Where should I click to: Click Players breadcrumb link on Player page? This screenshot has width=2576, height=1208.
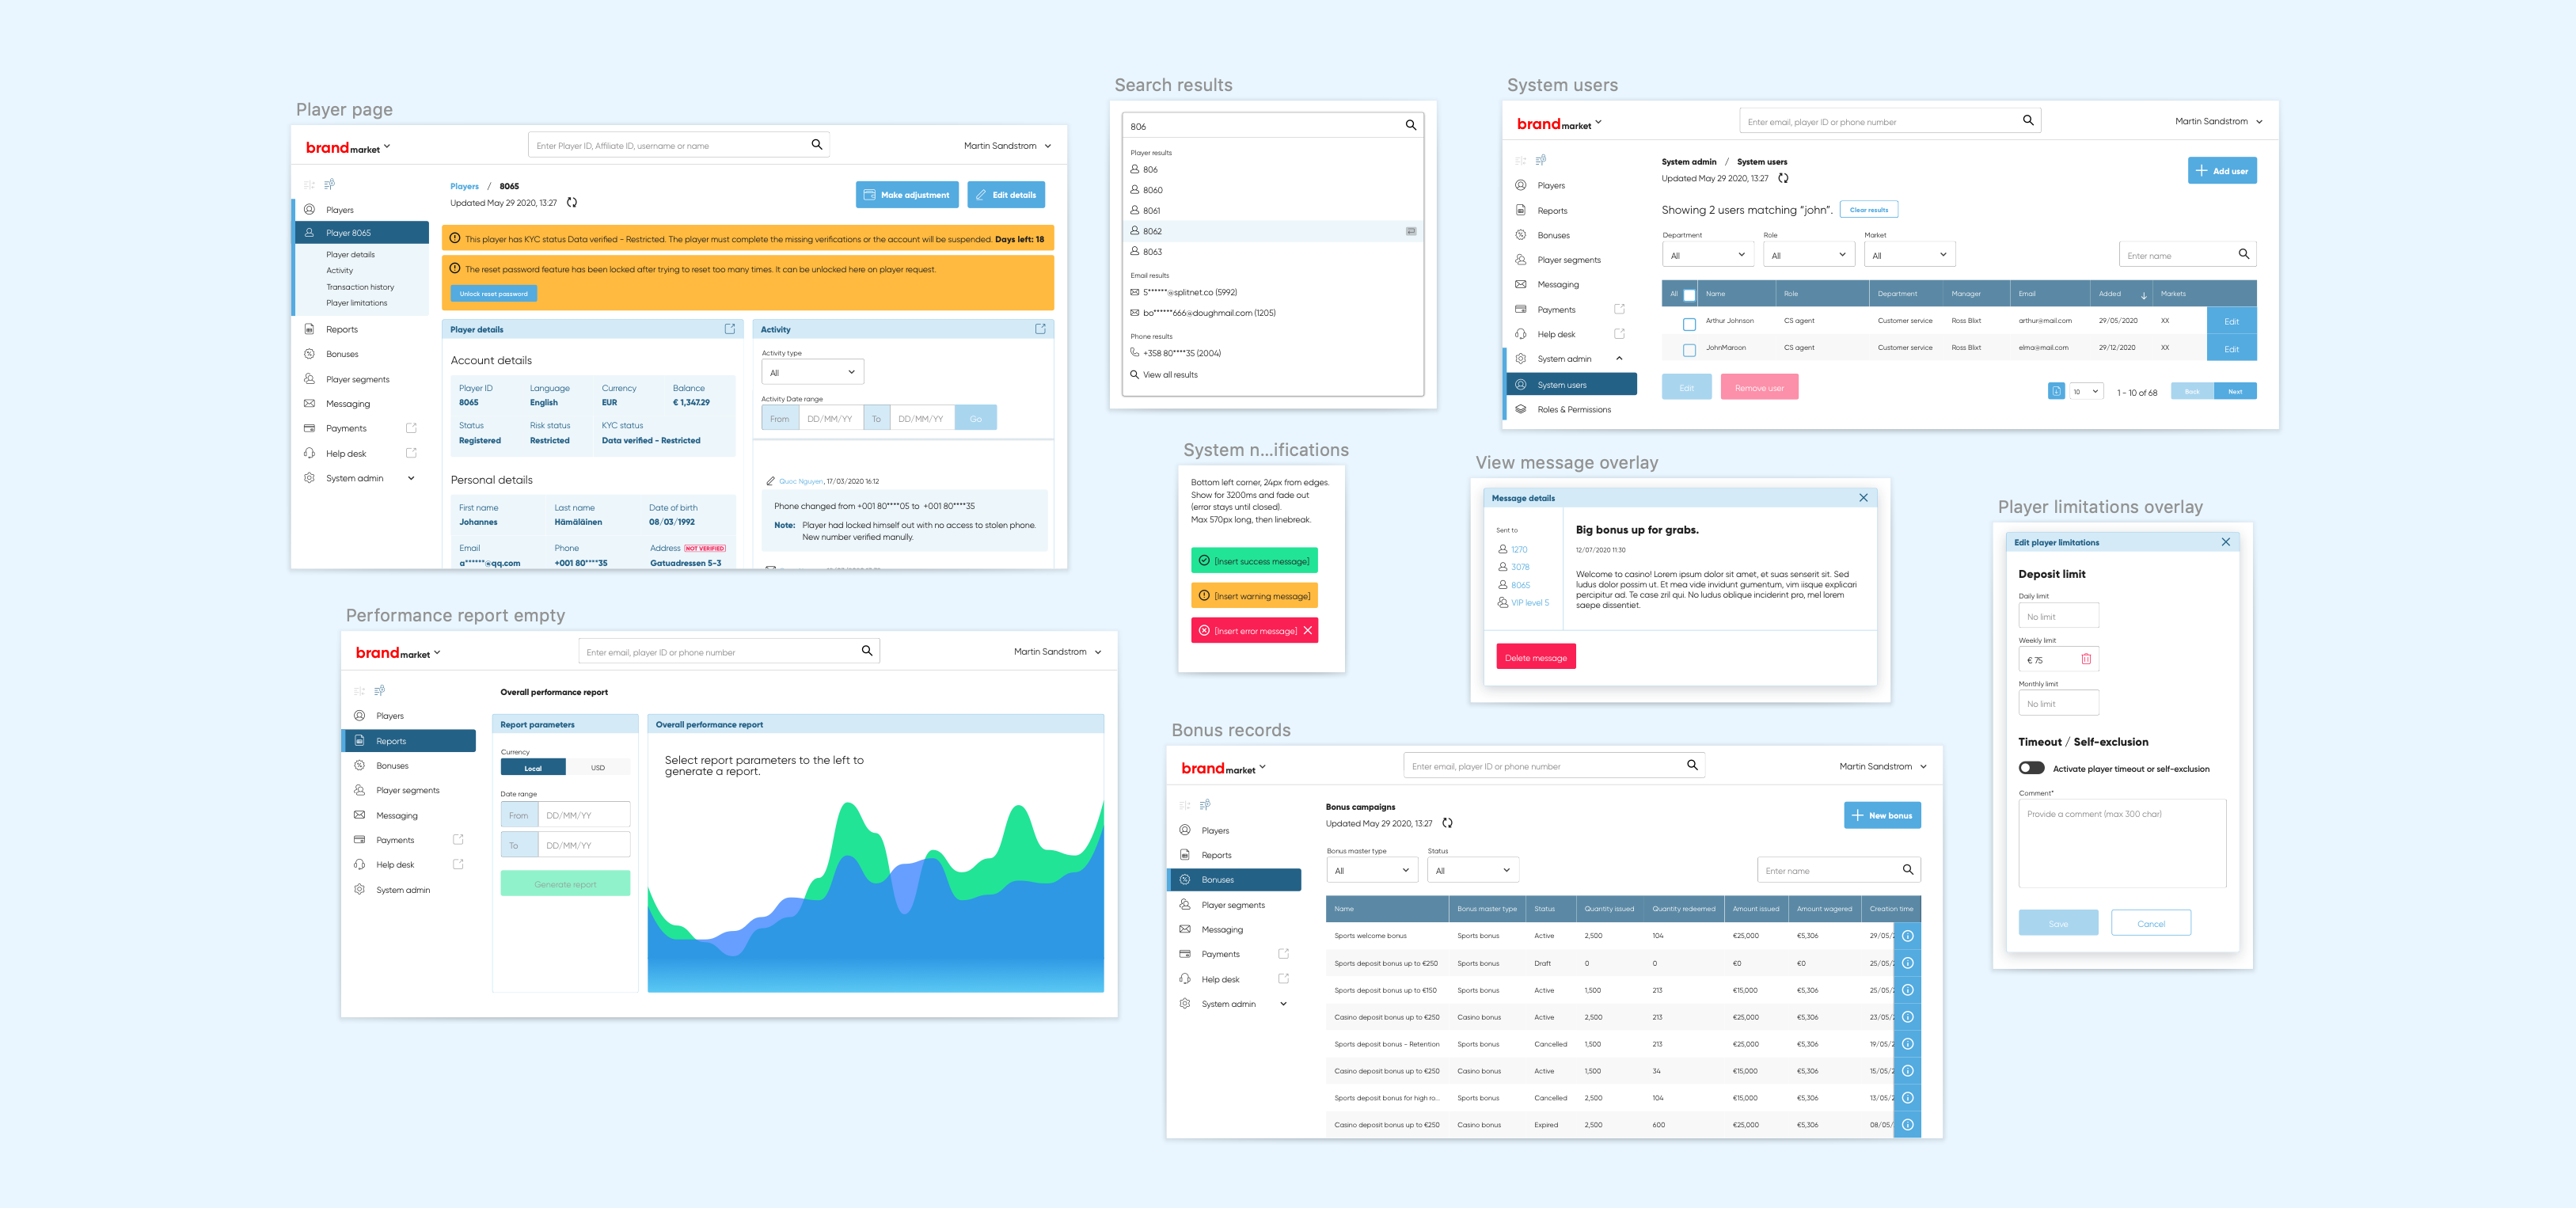(464, 186)
